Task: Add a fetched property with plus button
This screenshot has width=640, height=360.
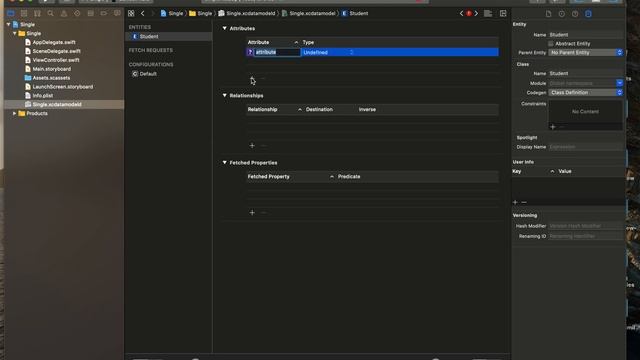Action: click(x=252, y=212)
